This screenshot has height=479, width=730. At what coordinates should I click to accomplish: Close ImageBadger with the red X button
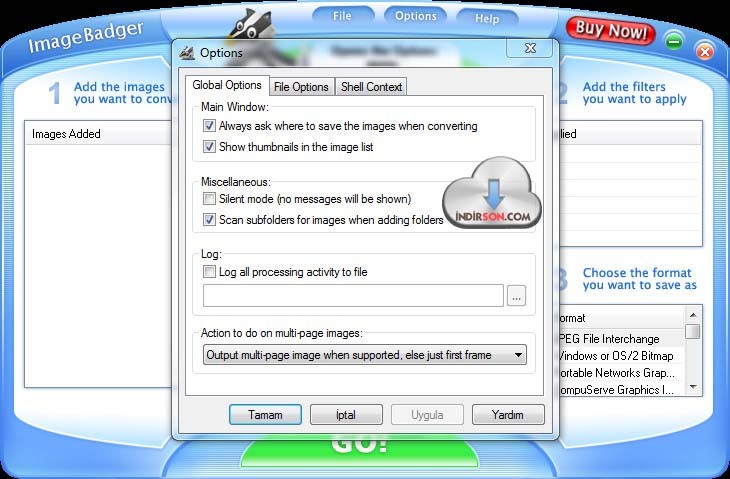(704, 51)
